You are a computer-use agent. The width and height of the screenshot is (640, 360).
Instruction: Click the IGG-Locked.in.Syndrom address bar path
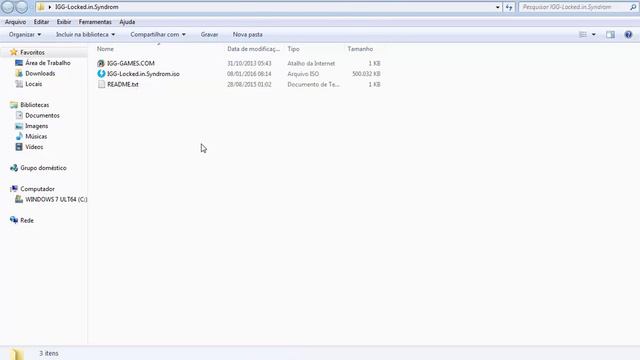pos(87,7)
